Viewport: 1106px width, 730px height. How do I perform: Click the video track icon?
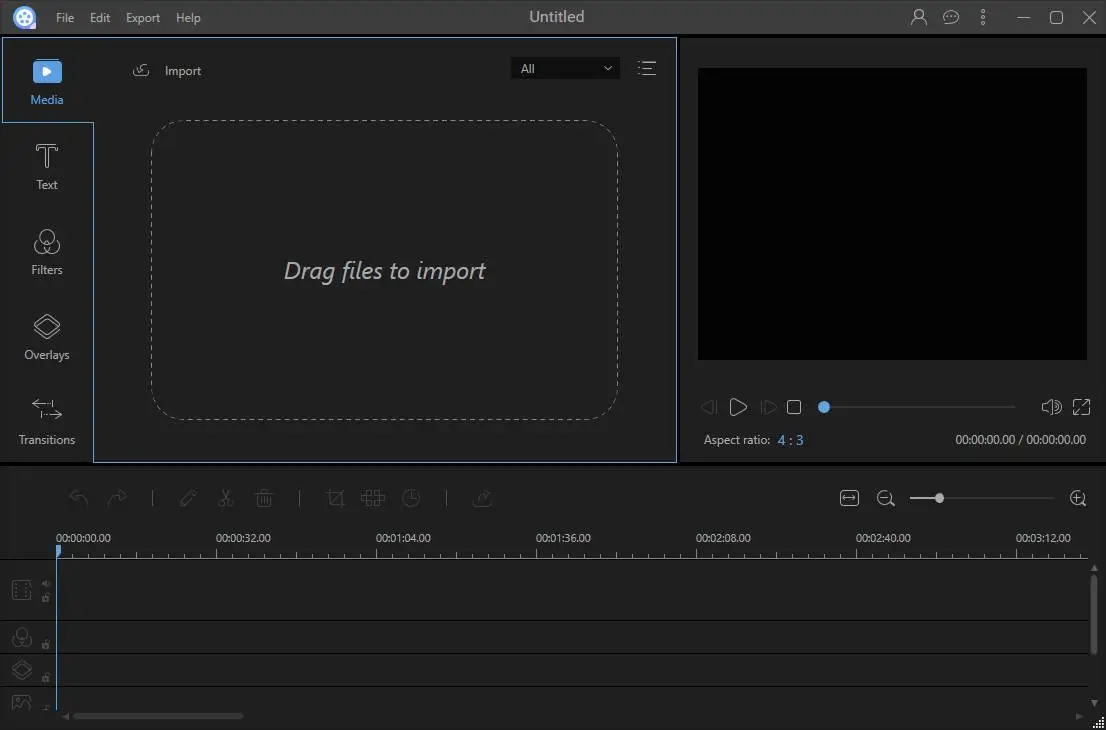tap(22, 590)
